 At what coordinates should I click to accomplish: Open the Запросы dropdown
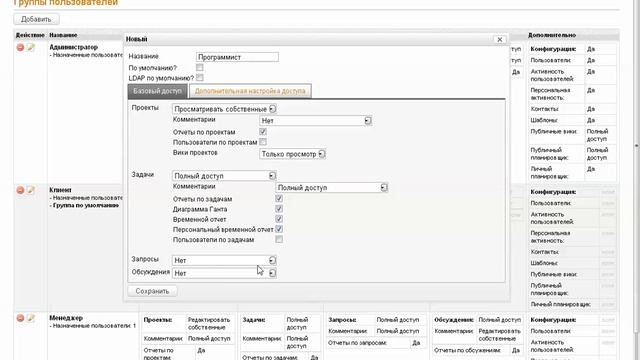224,260
